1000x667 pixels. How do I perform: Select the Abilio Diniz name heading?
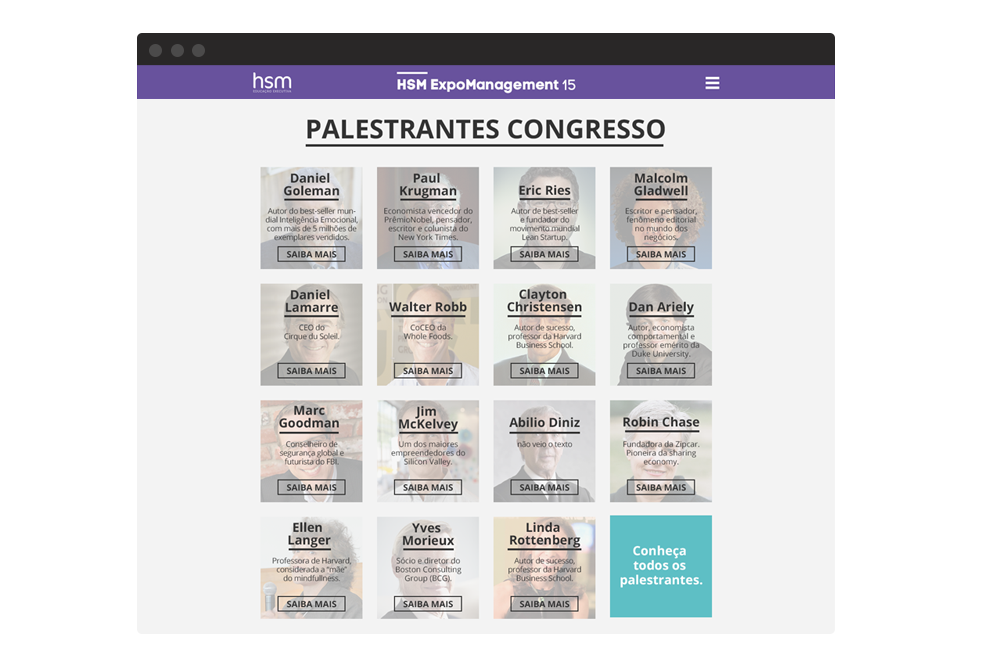[x=544, y=423]
